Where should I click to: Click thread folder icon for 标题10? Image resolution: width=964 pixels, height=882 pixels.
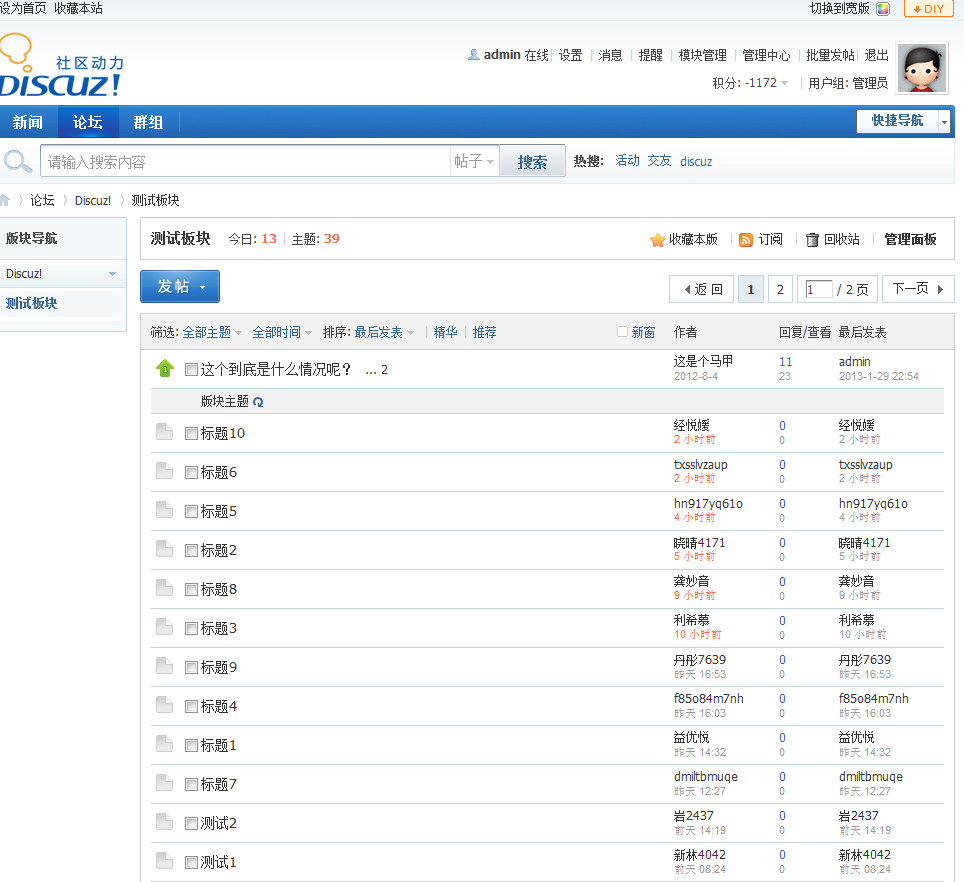coord(164,432)
